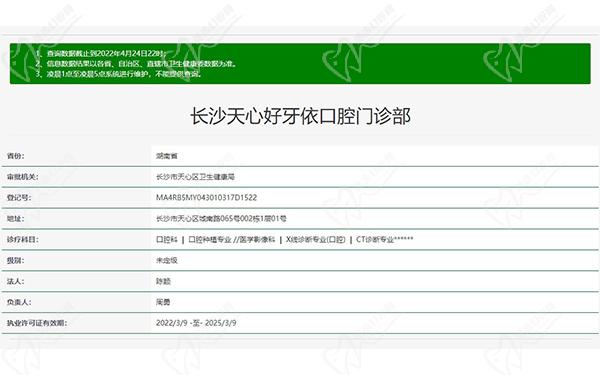Click the second notice line about 卫生健康委数据
This screenshot has width=600, height=375.
136,64
